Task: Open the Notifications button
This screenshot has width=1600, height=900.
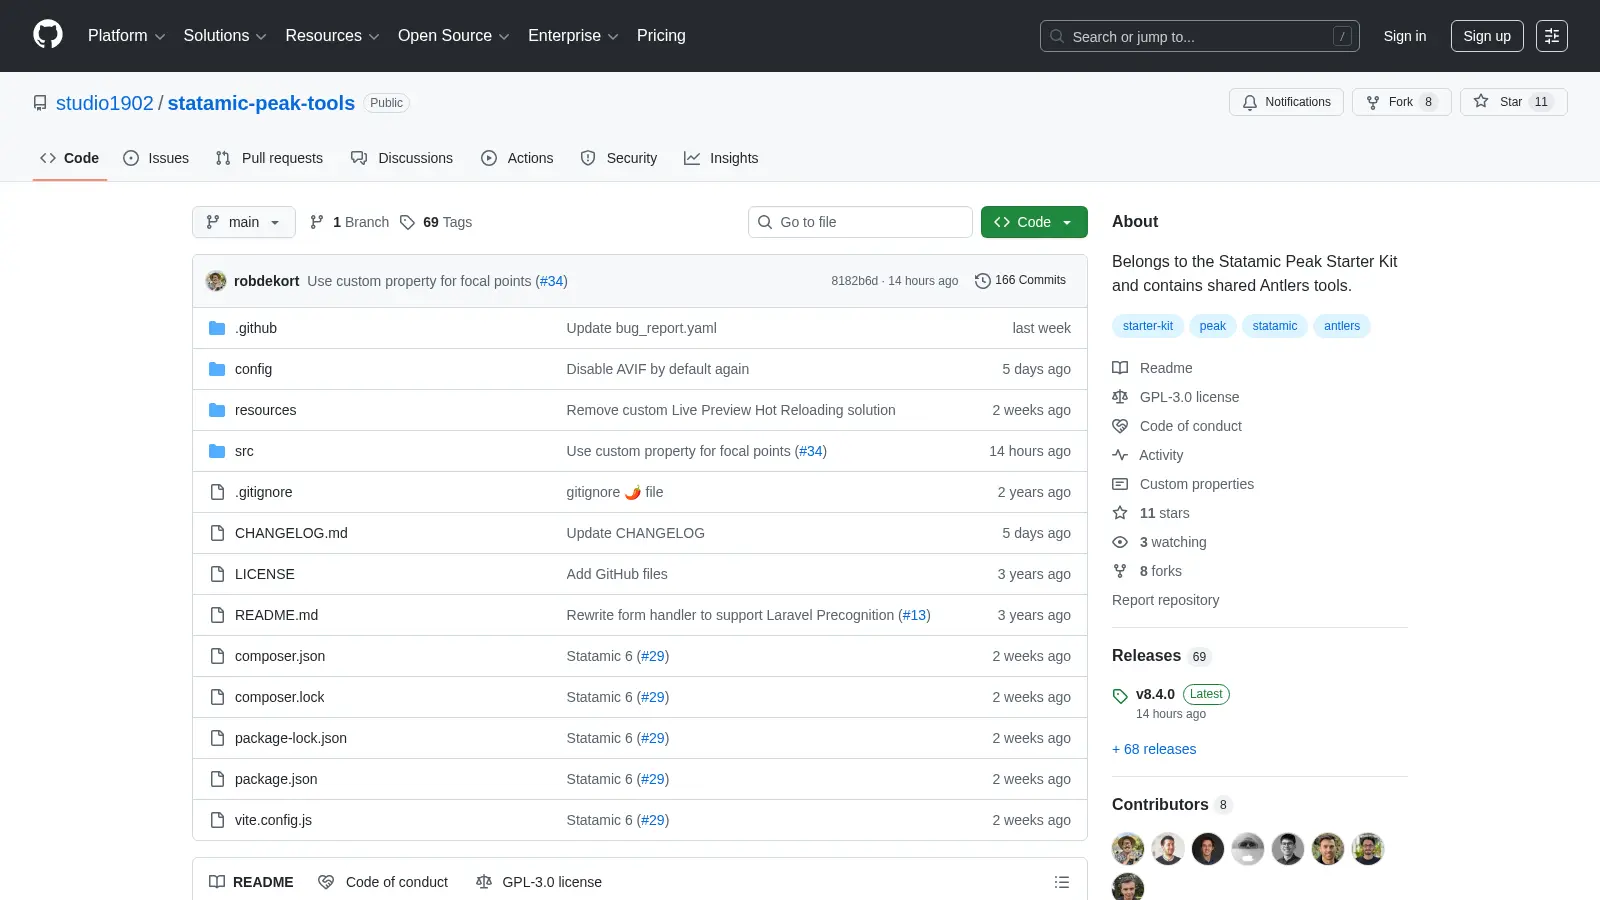Action: pyautogui.click(x=1286, y=102)
